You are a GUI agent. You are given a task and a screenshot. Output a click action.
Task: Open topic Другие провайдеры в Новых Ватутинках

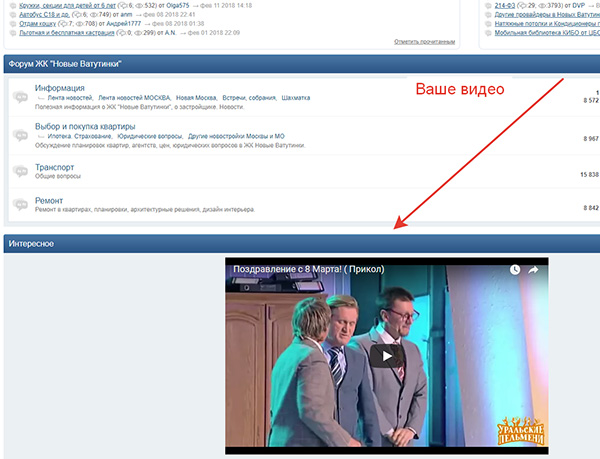(x=547, y=15)
